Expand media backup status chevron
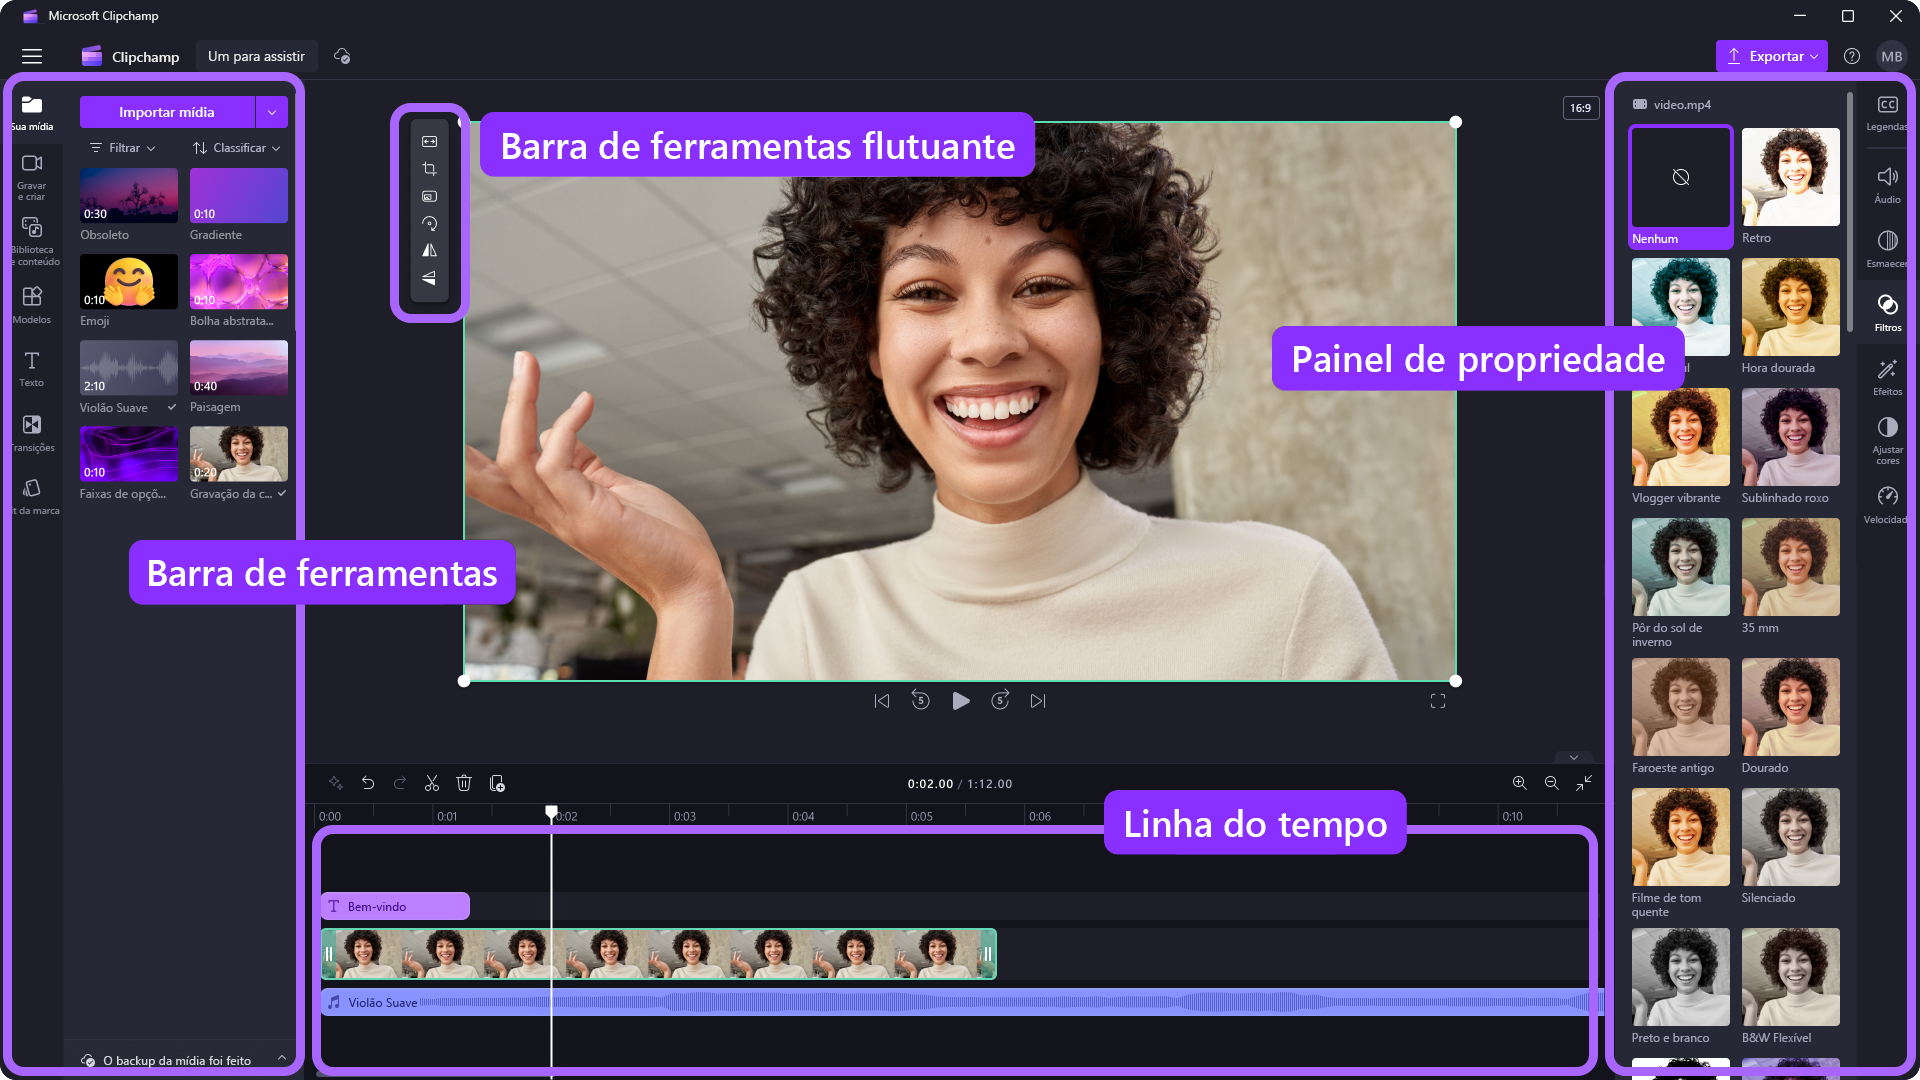This screenshot has width=1920, height=1080. [282, 1058]
